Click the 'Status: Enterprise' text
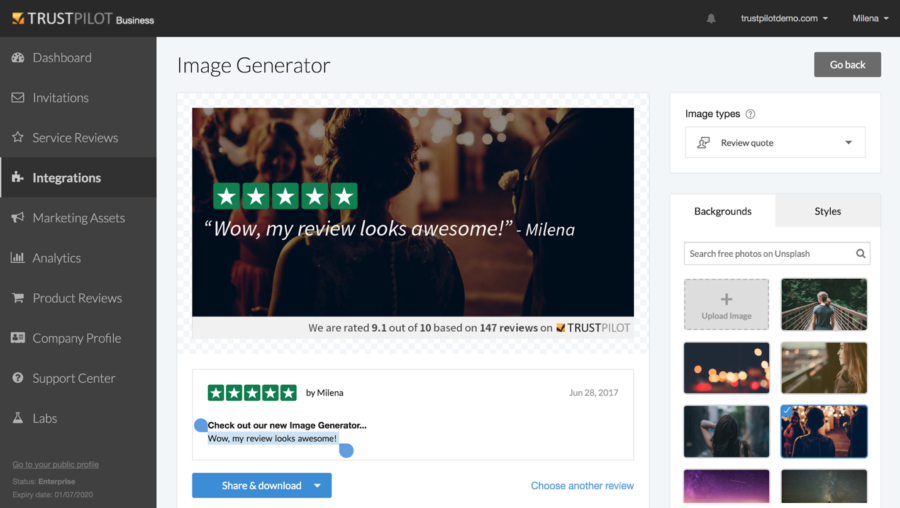 tap(44, 482)
